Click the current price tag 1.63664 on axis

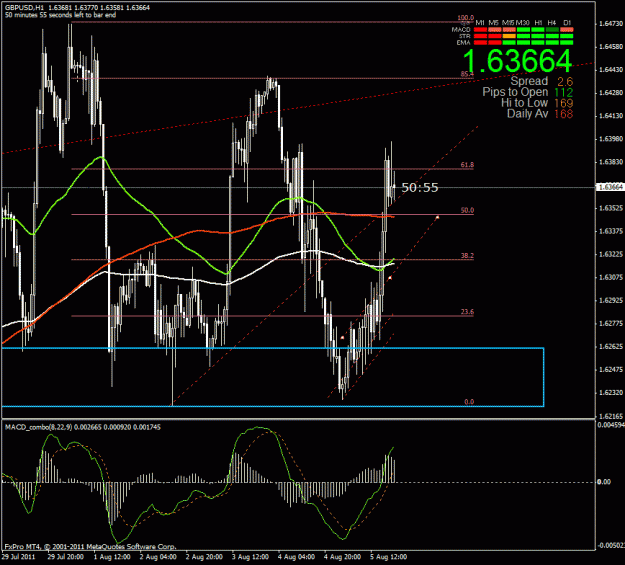609,187
